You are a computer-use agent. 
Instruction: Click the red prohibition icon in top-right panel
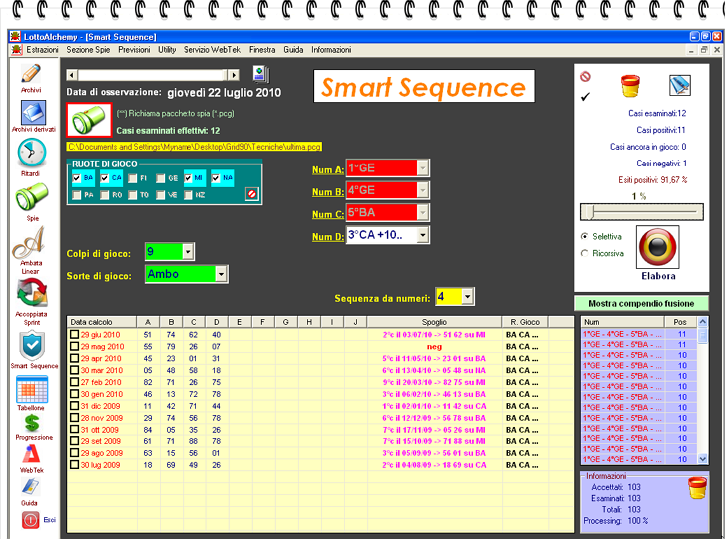585,76
